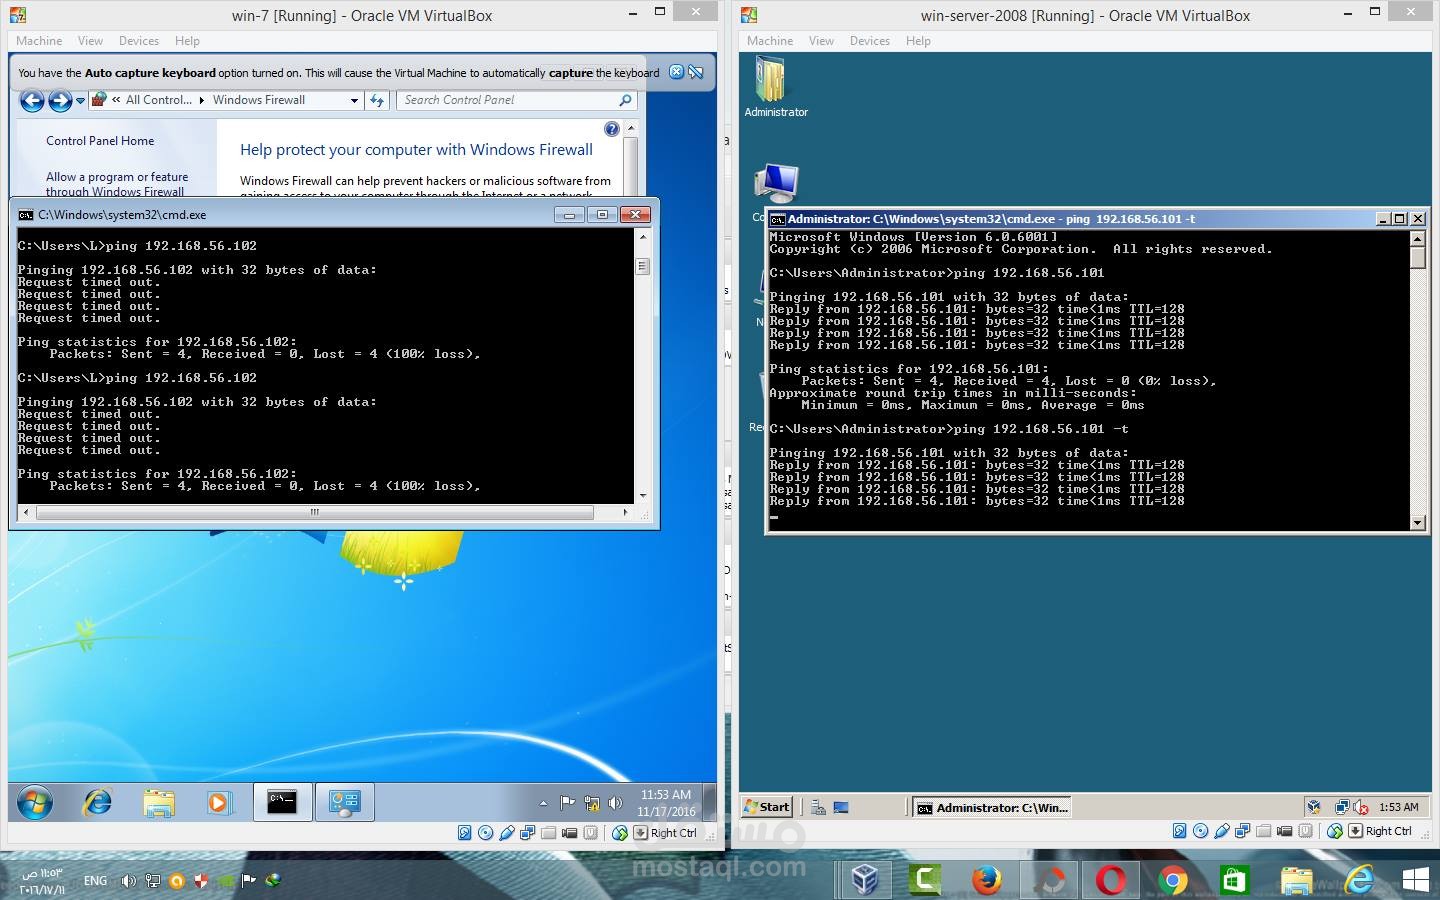
Task: Open recent pages dropdown beside forward arrow
Action: [80, 100]
